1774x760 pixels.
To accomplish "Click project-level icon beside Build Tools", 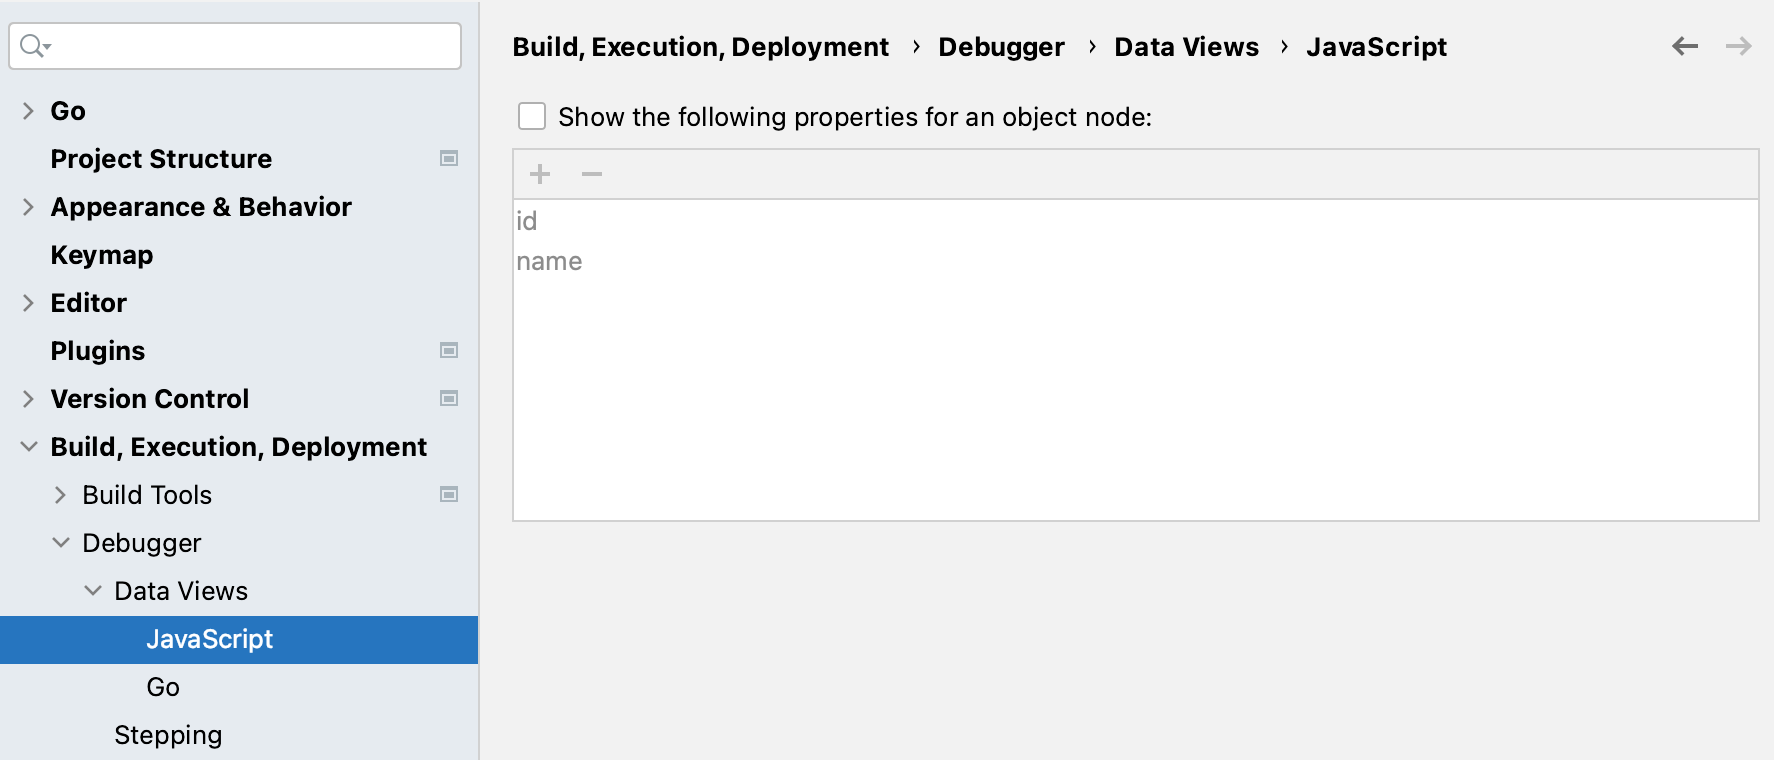I will (449, 495).
